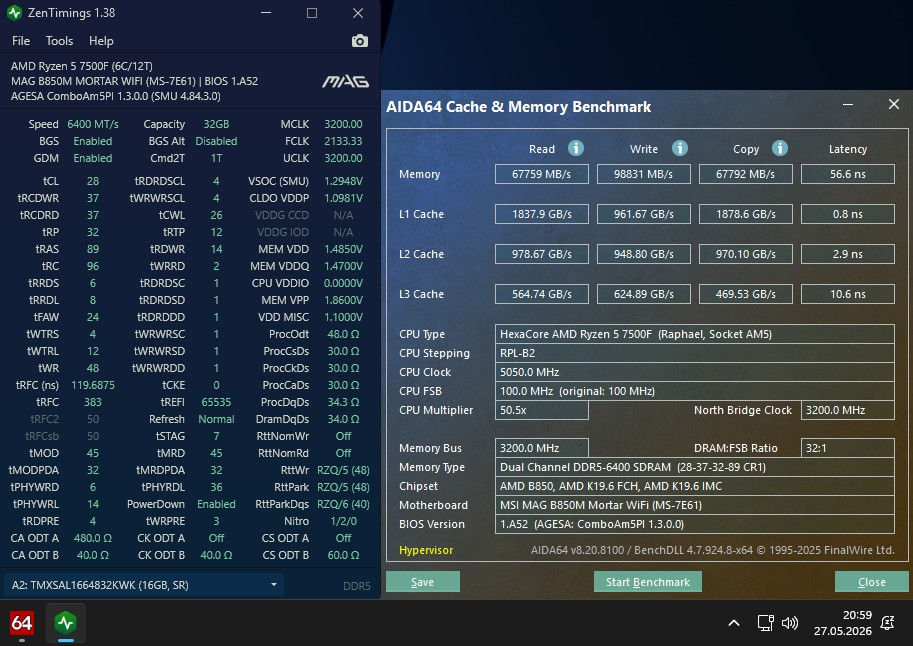Click the Memory Type DDR5-6400 field
The image size is (913, 646).
point(695,467)
